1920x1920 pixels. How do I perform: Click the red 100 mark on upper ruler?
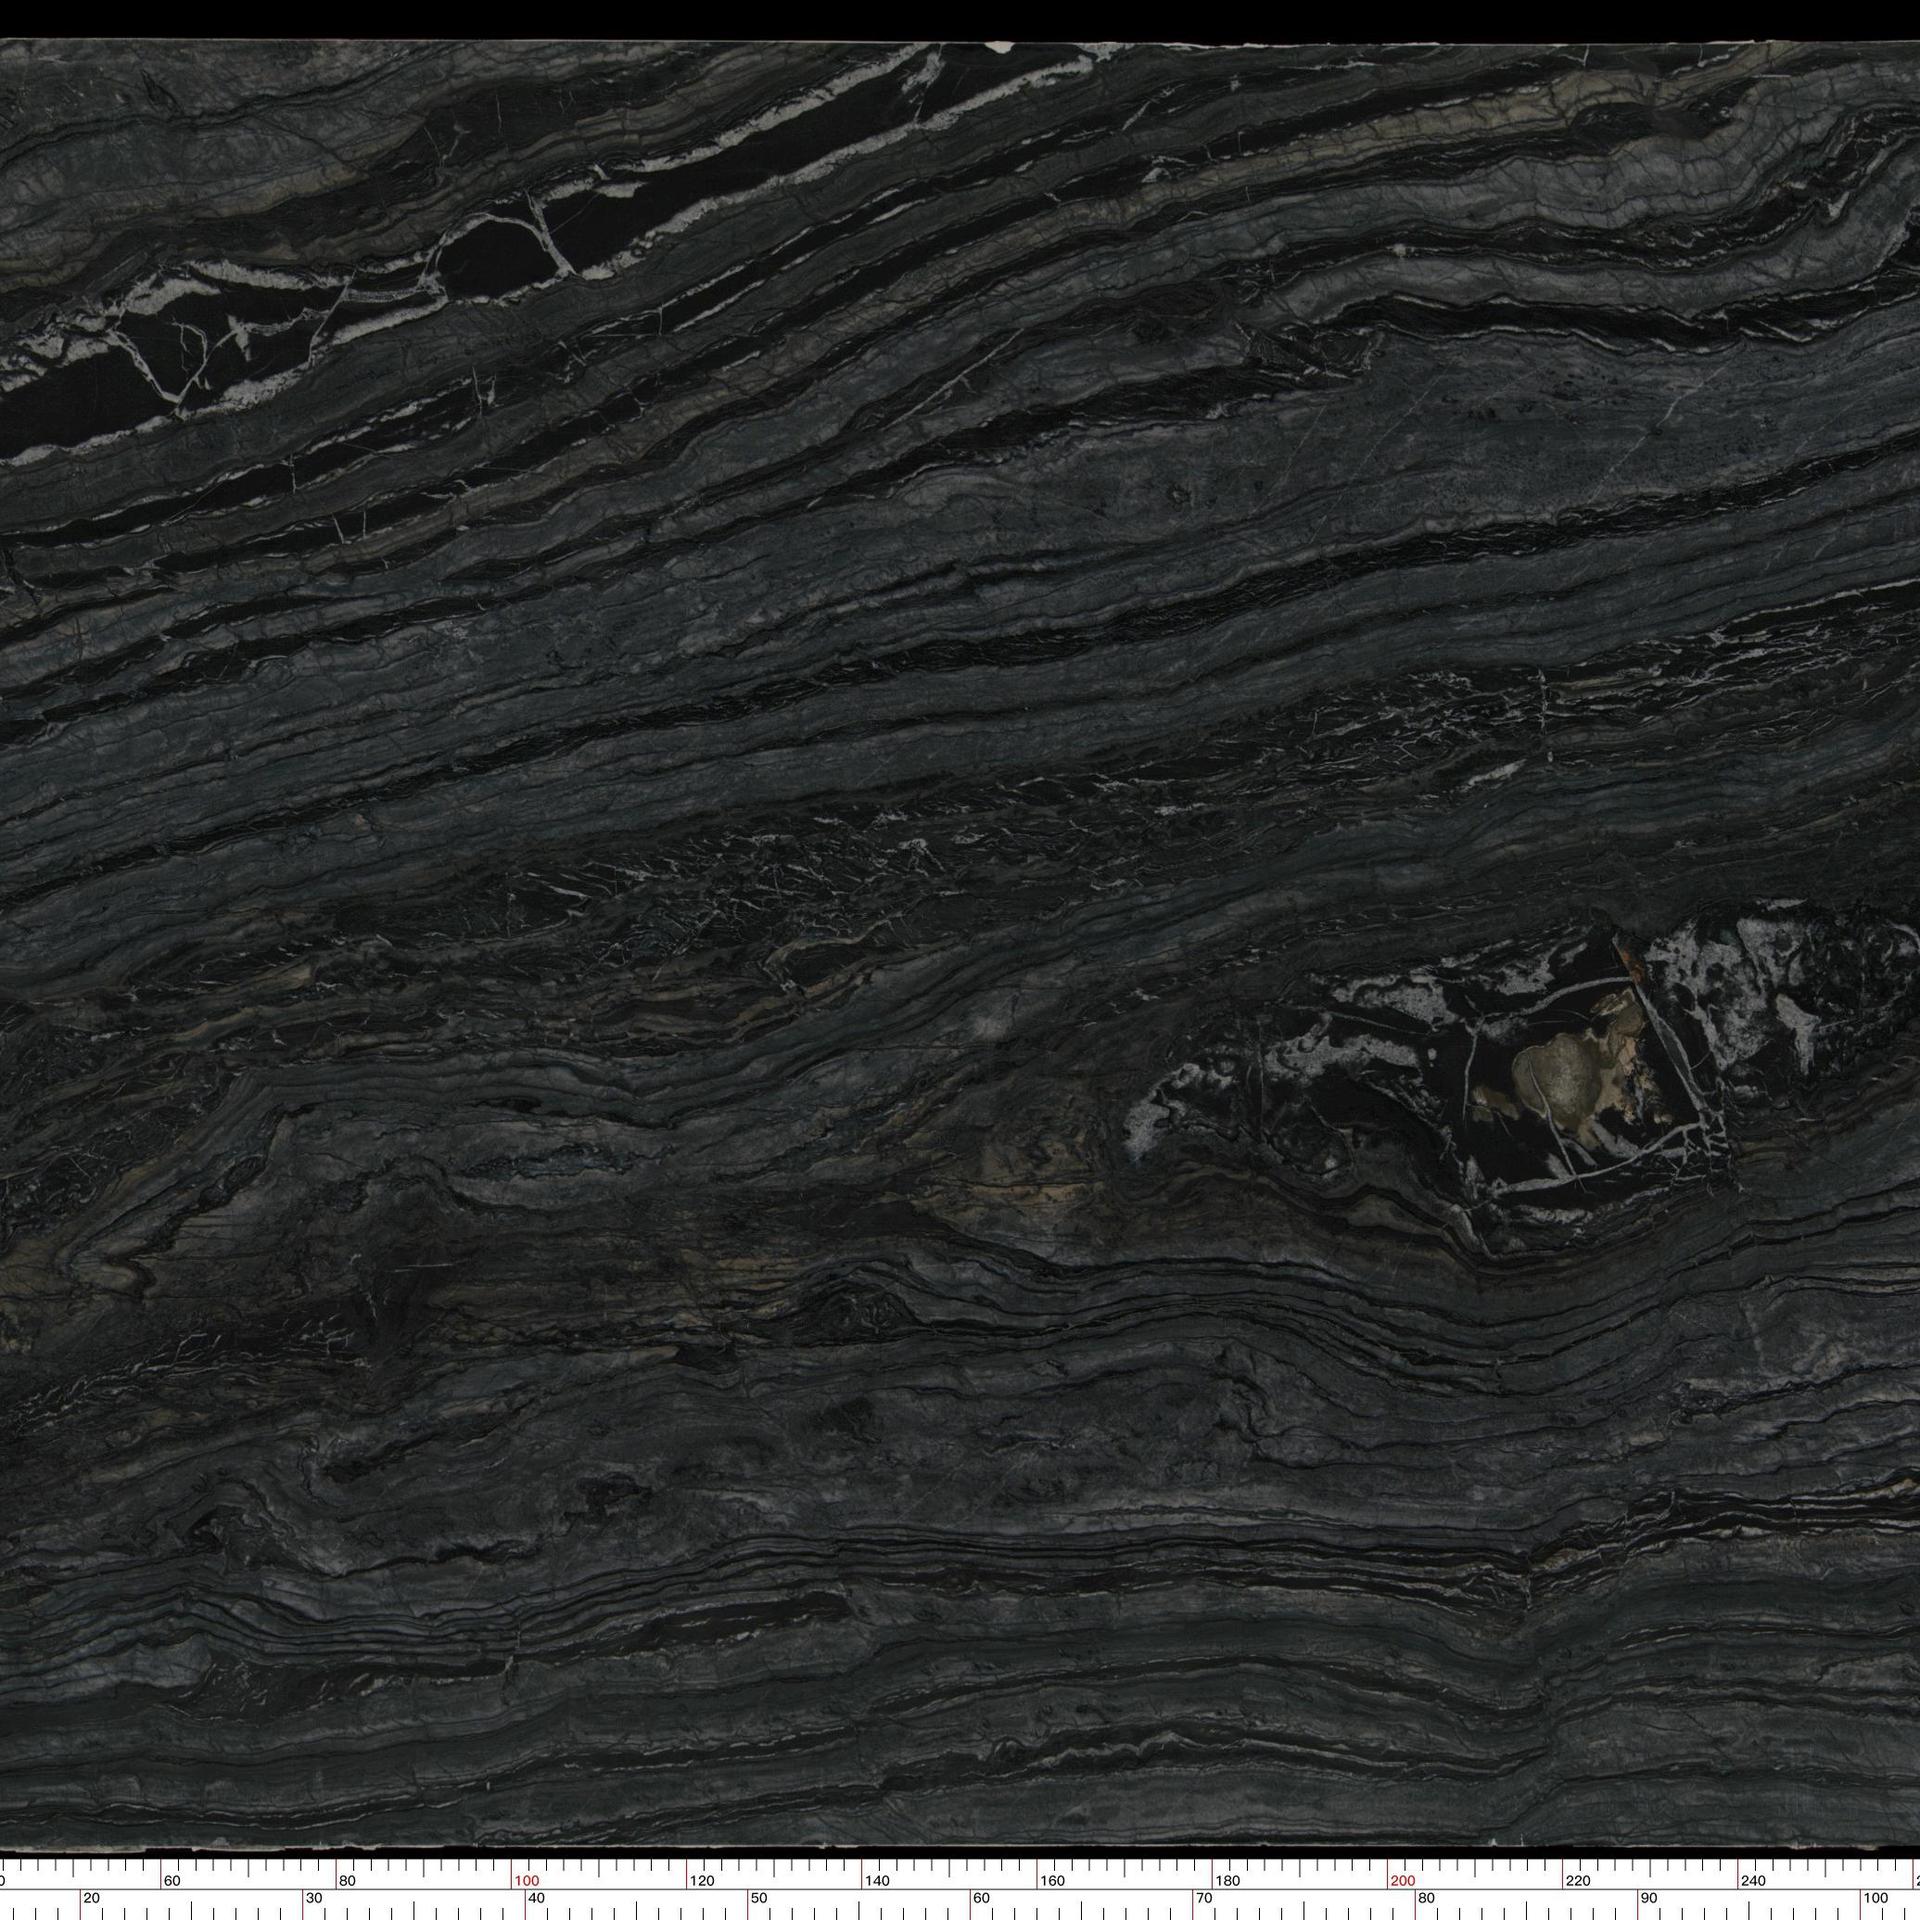(526, 1881)
